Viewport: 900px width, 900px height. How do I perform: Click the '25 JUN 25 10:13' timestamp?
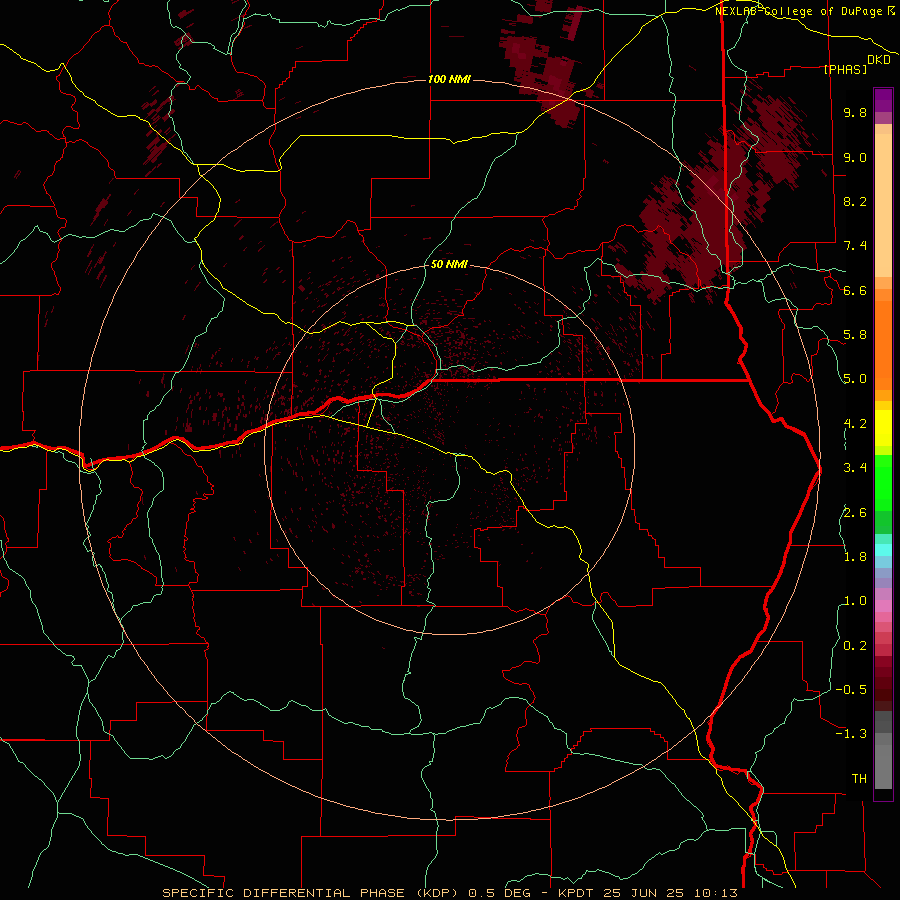670,893
